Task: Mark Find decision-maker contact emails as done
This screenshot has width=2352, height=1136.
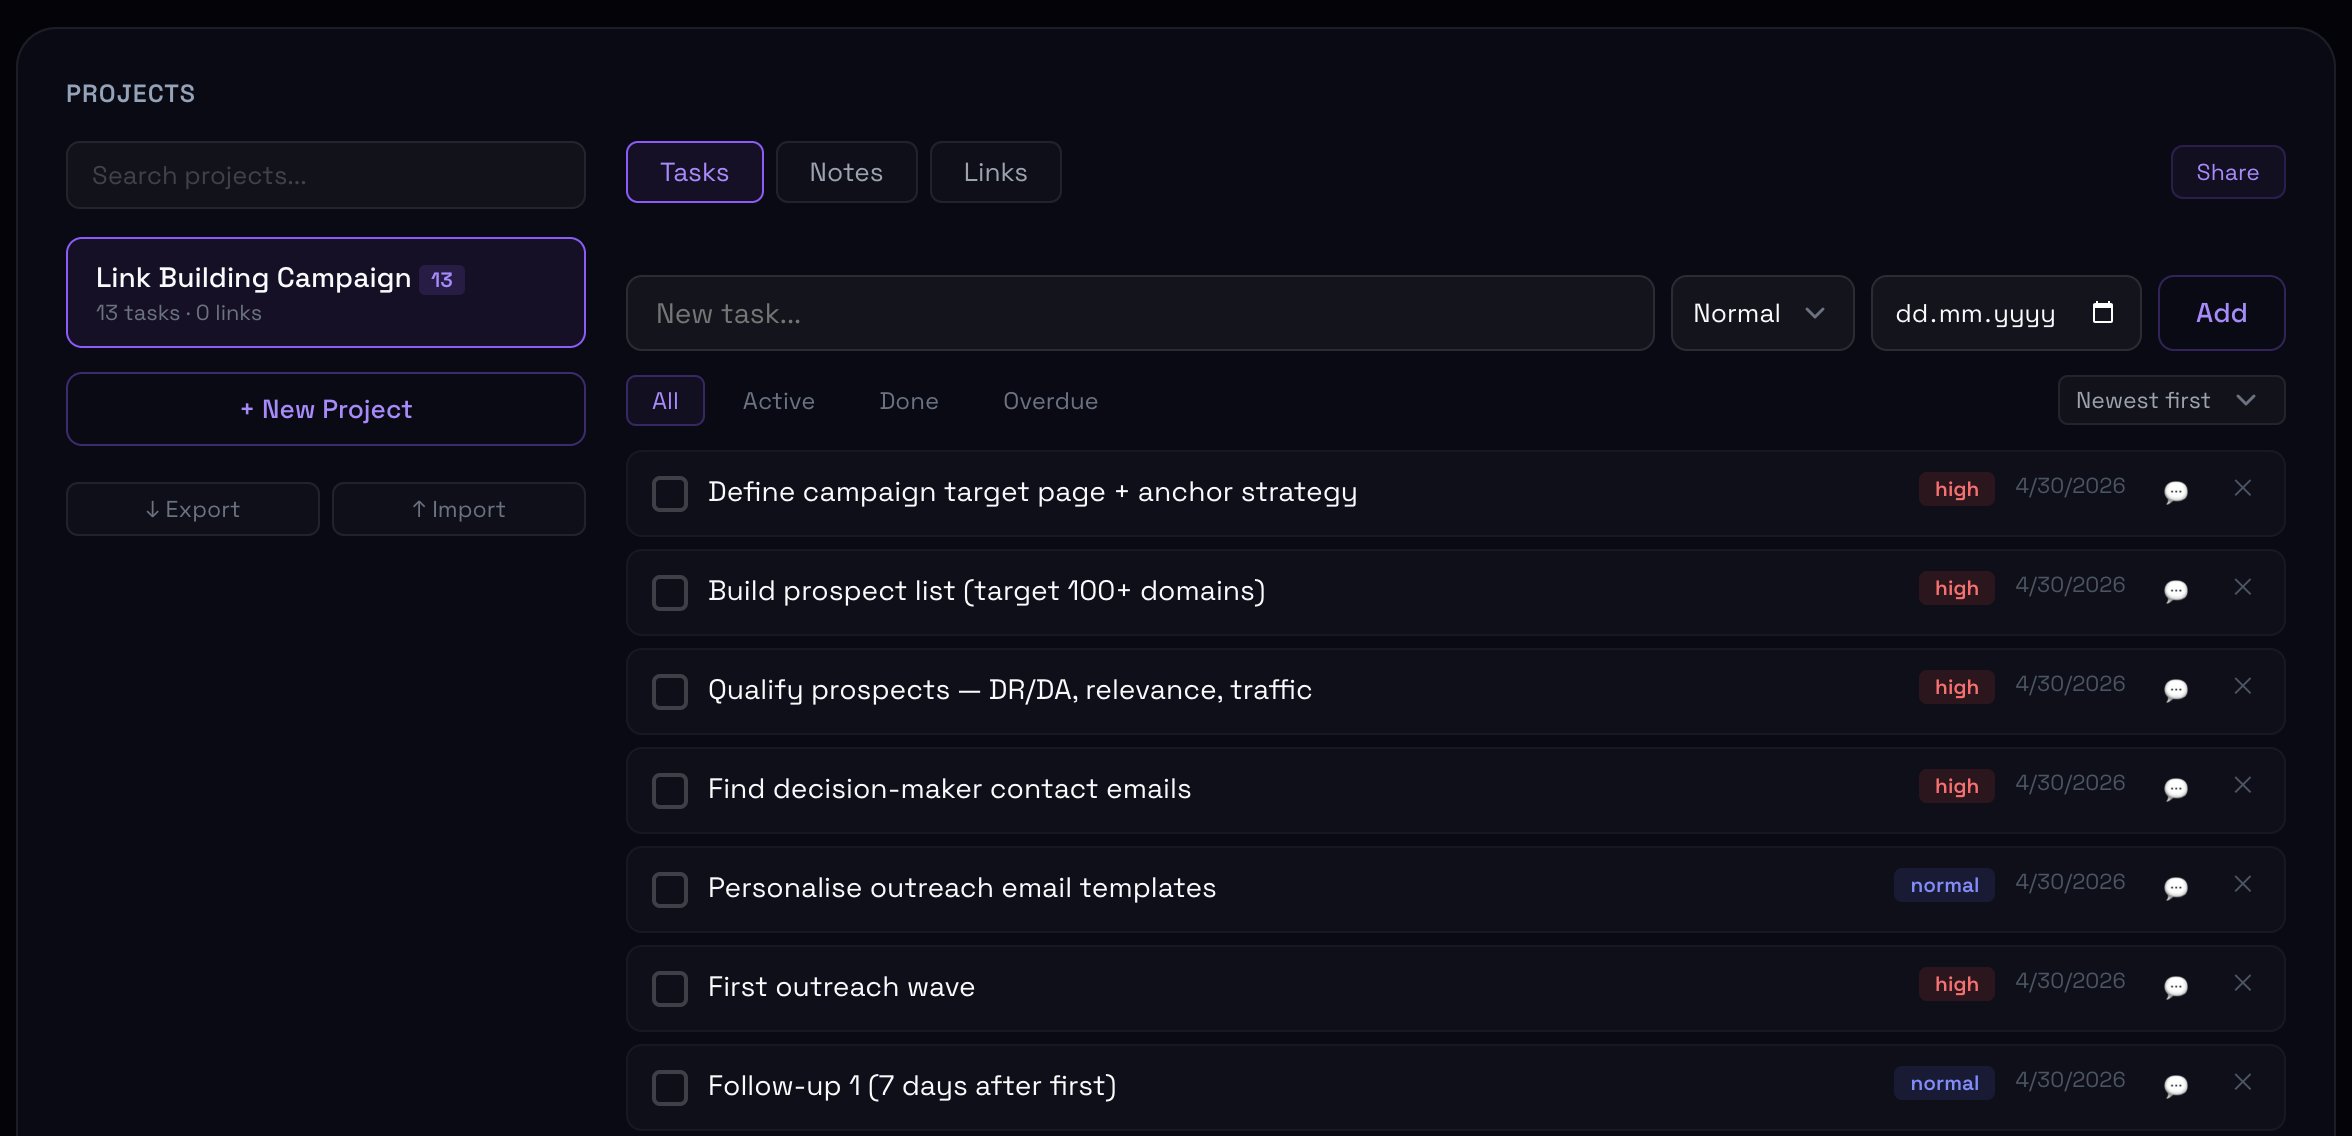Action: [670, 791]
